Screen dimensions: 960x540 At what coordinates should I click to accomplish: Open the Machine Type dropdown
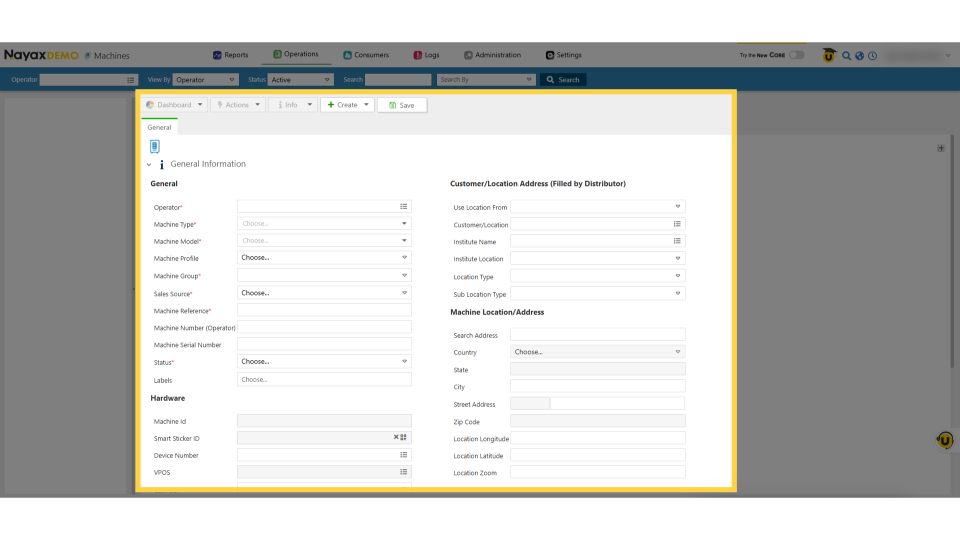point(324,224)
